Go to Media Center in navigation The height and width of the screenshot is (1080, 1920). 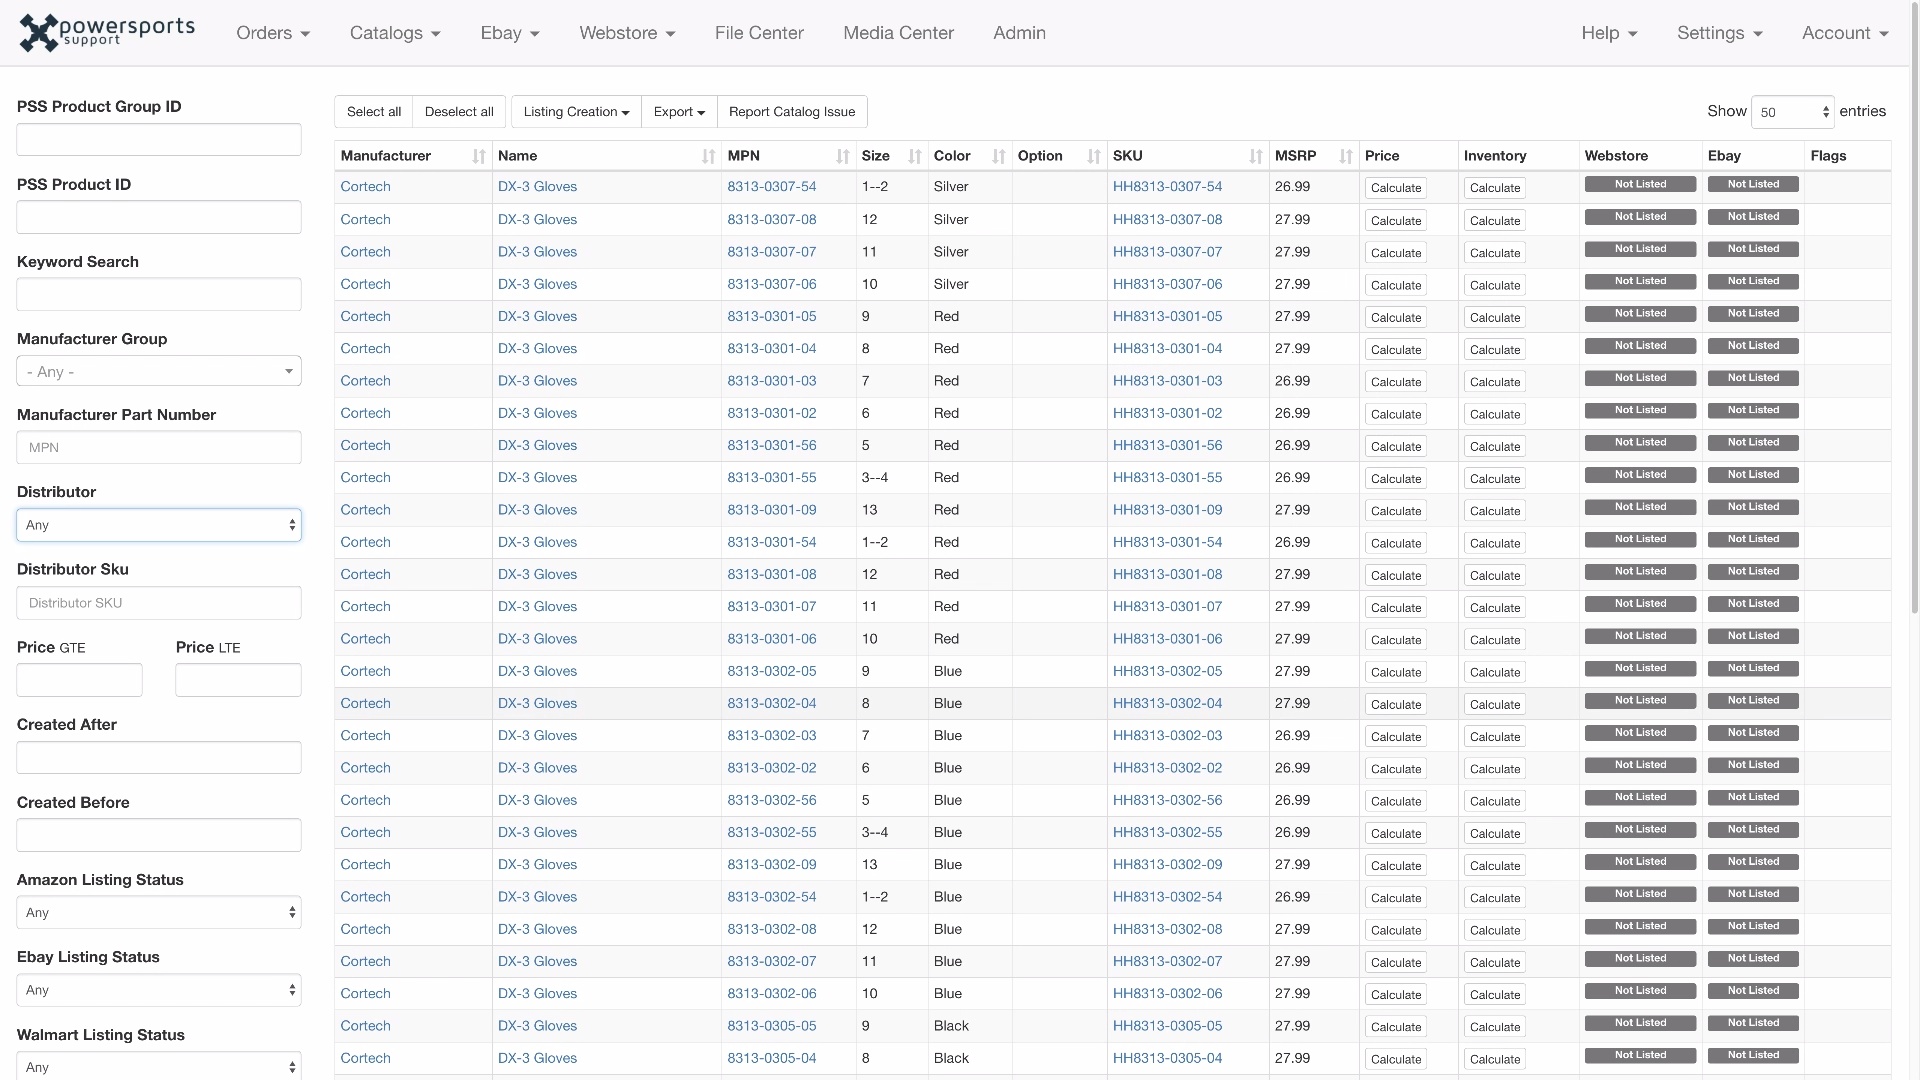pos(898,33)
